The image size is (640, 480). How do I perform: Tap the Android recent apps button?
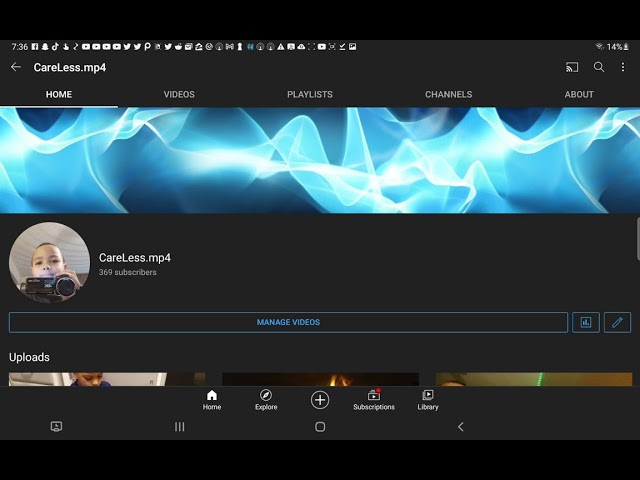click(180, 427)
